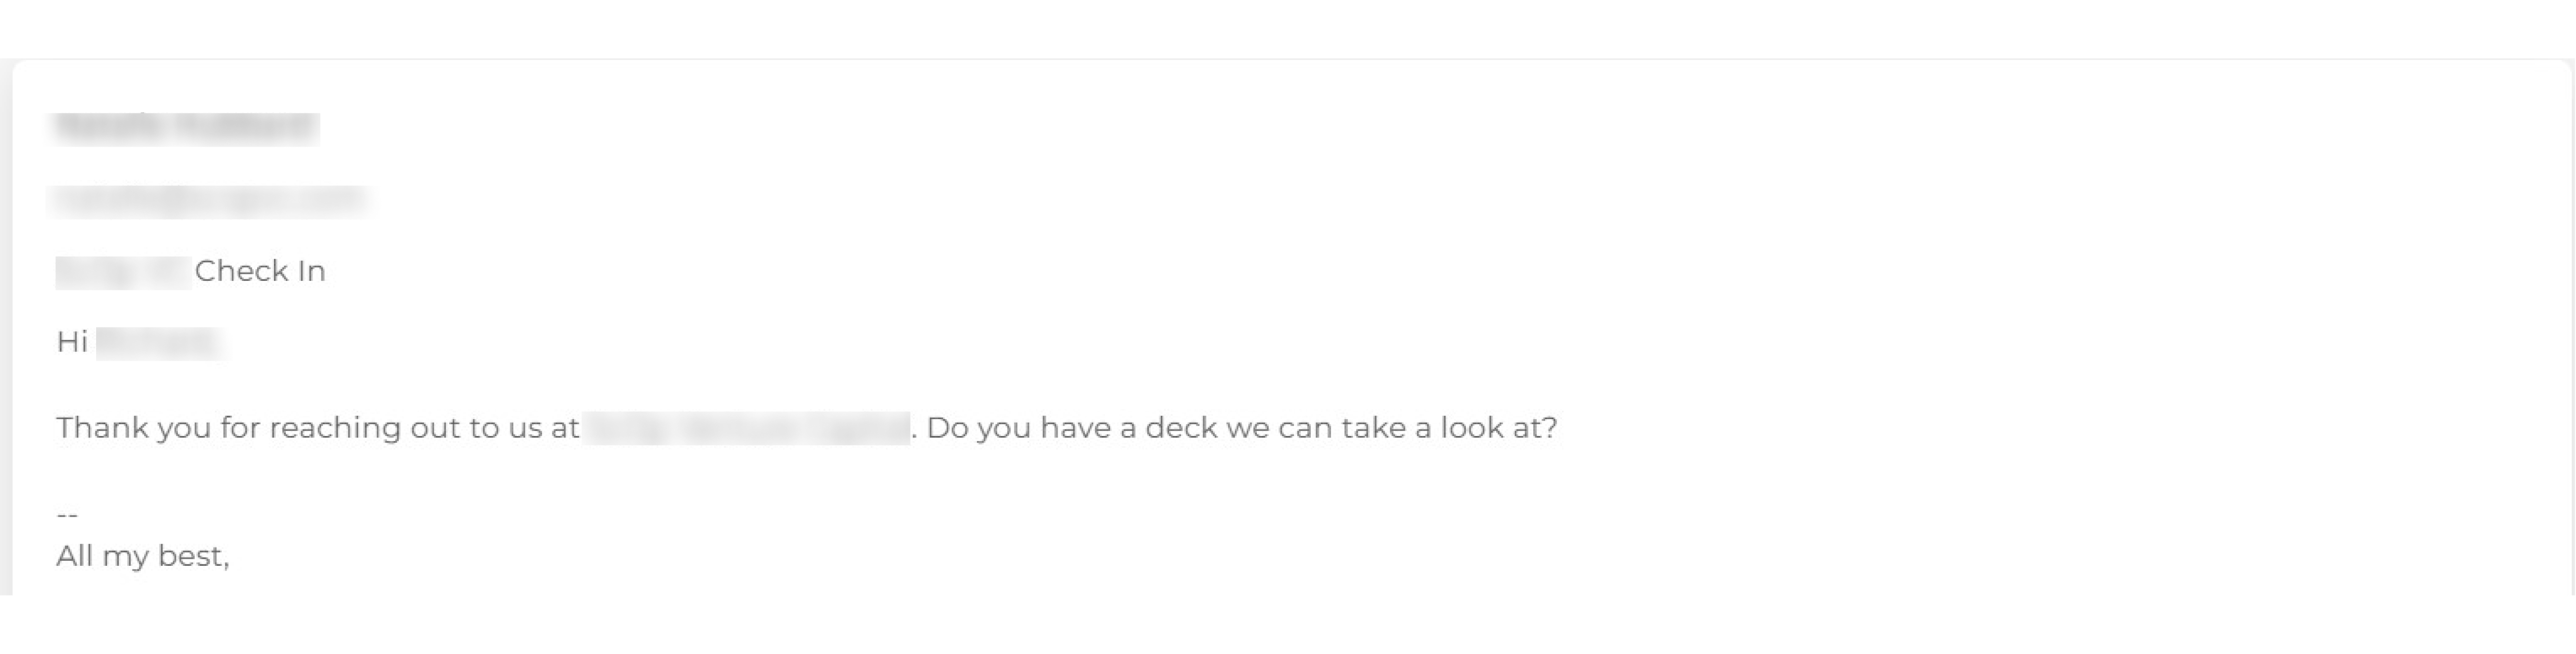Screen dimensions: 2576x654
Task: Click the "All my best," sign-off
Action: point(143,557)
